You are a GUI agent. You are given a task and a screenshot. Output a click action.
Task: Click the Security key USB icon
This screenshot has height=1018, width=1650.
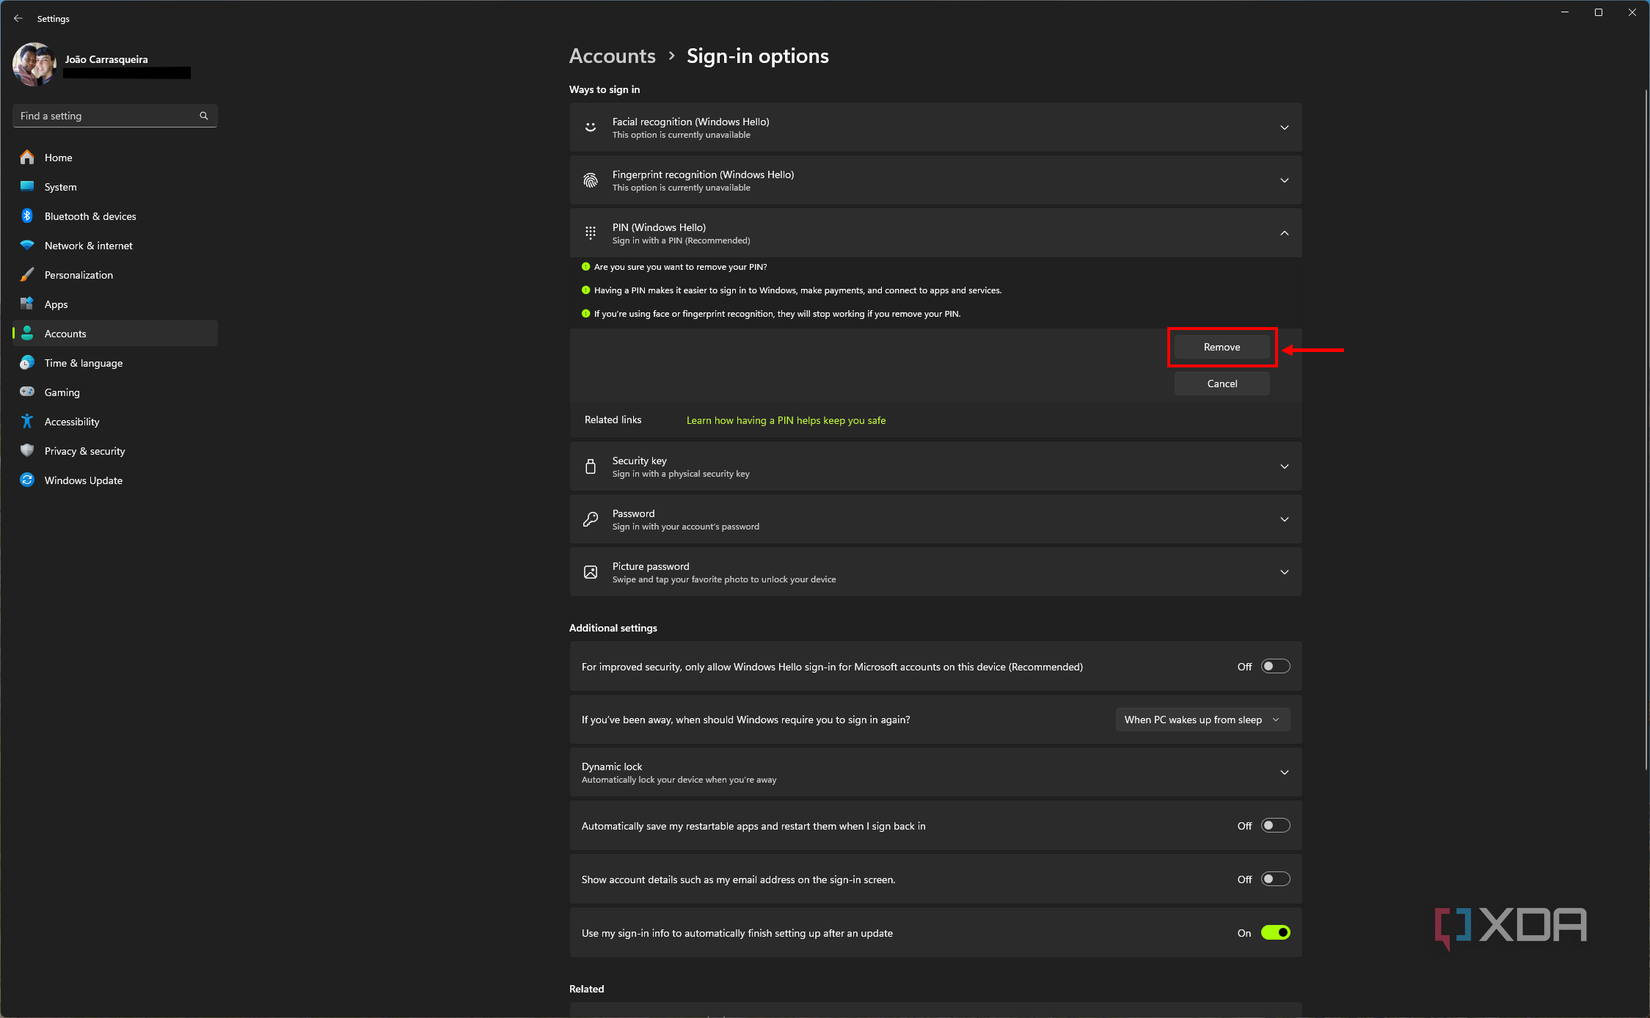(x=591, y=467)
